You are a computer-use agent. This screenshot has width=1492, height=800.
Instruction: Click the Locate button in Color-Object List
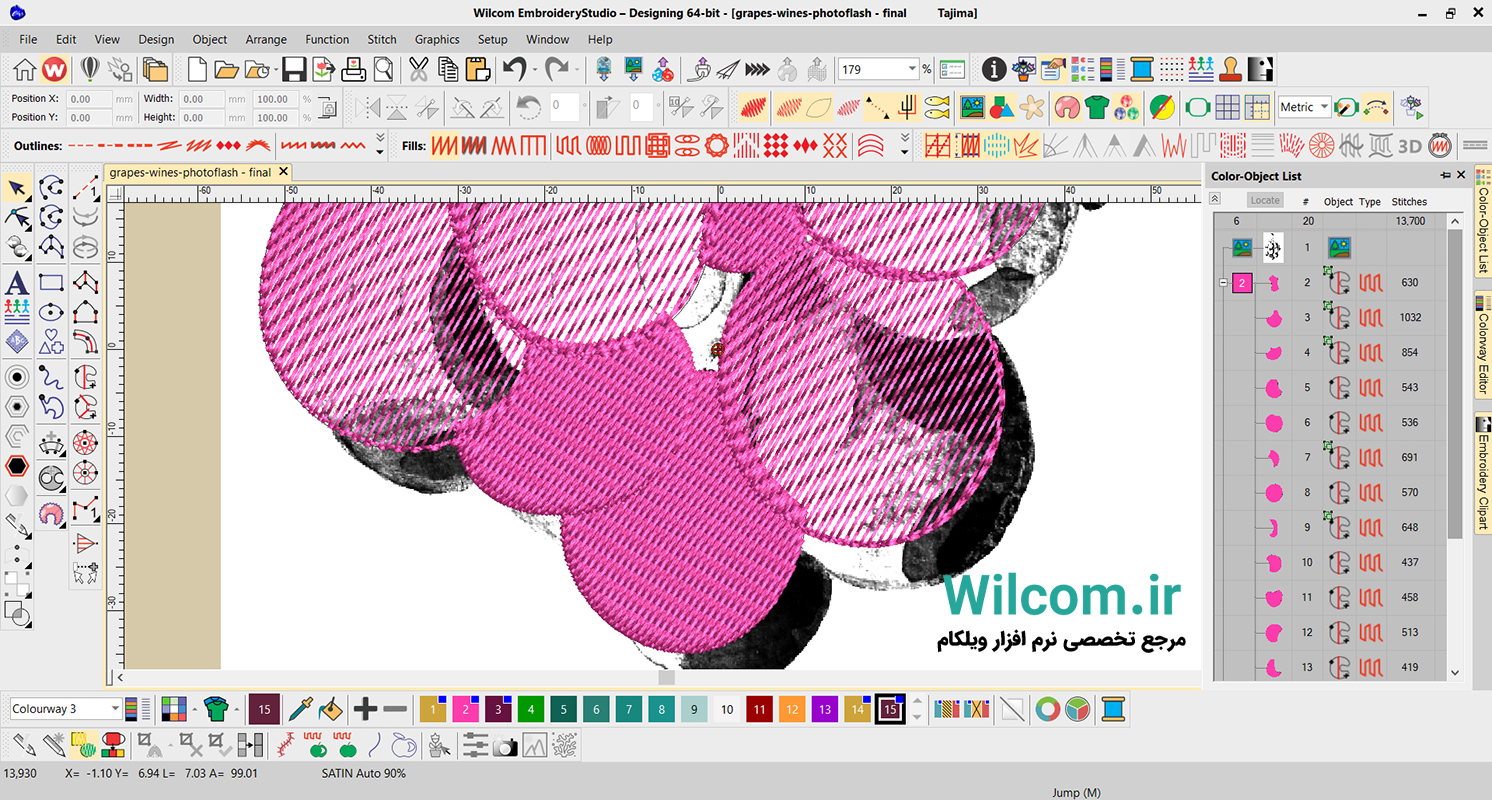pyautogui.click(x=1265, y=200)
